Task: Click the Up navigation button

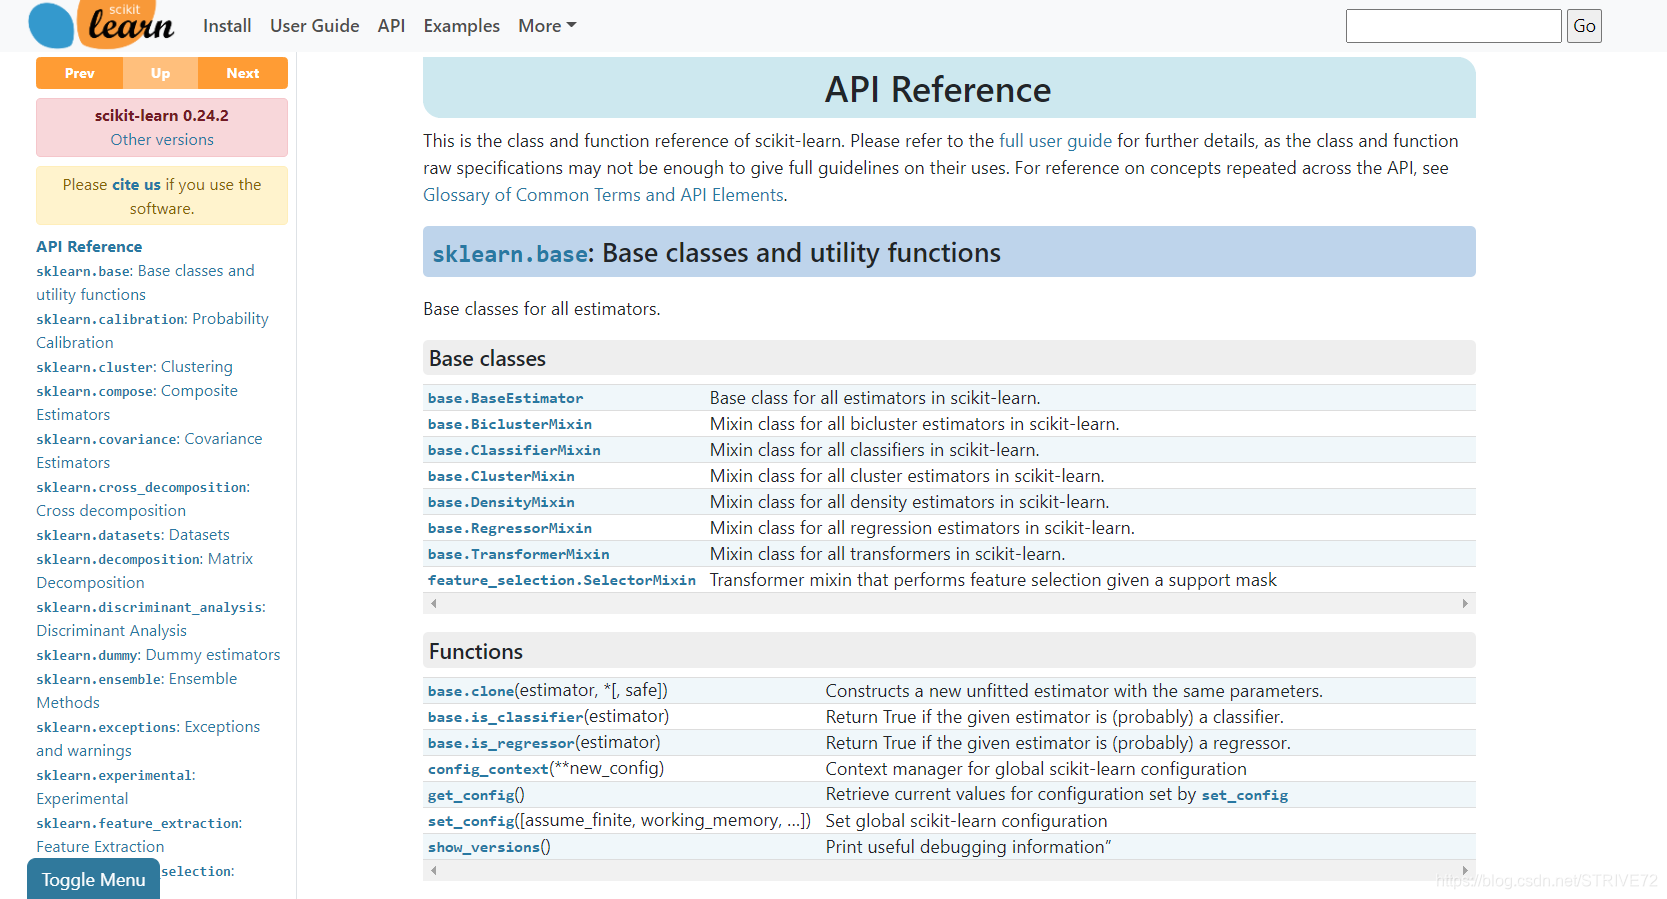Action: coord(160,73)
